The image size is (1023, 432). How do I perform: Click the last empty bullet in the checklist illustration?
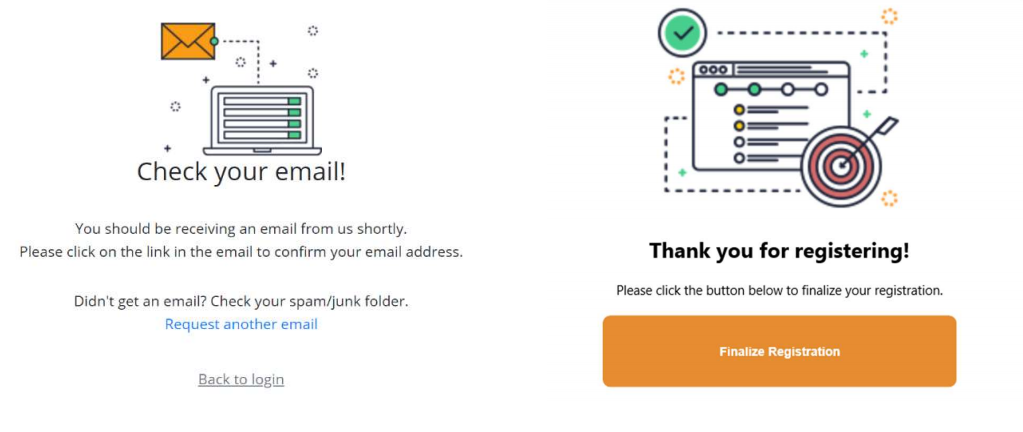click(739, 158)
